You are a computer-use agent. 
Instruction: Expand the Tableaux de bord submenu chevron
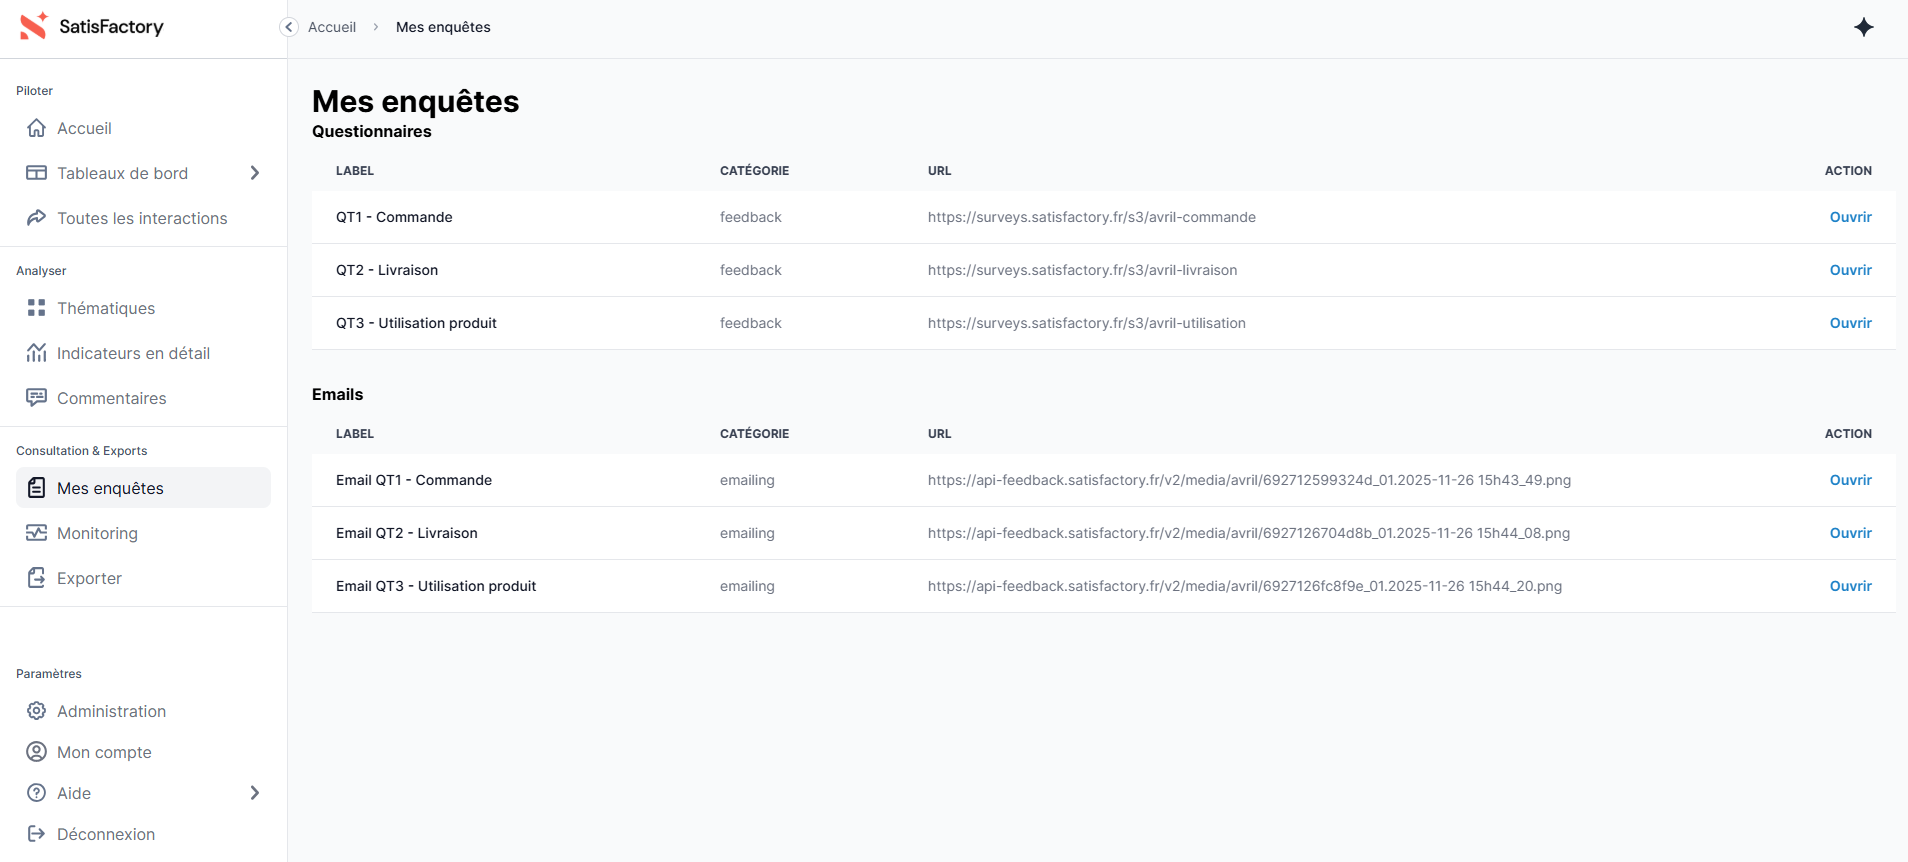[255, 173]
